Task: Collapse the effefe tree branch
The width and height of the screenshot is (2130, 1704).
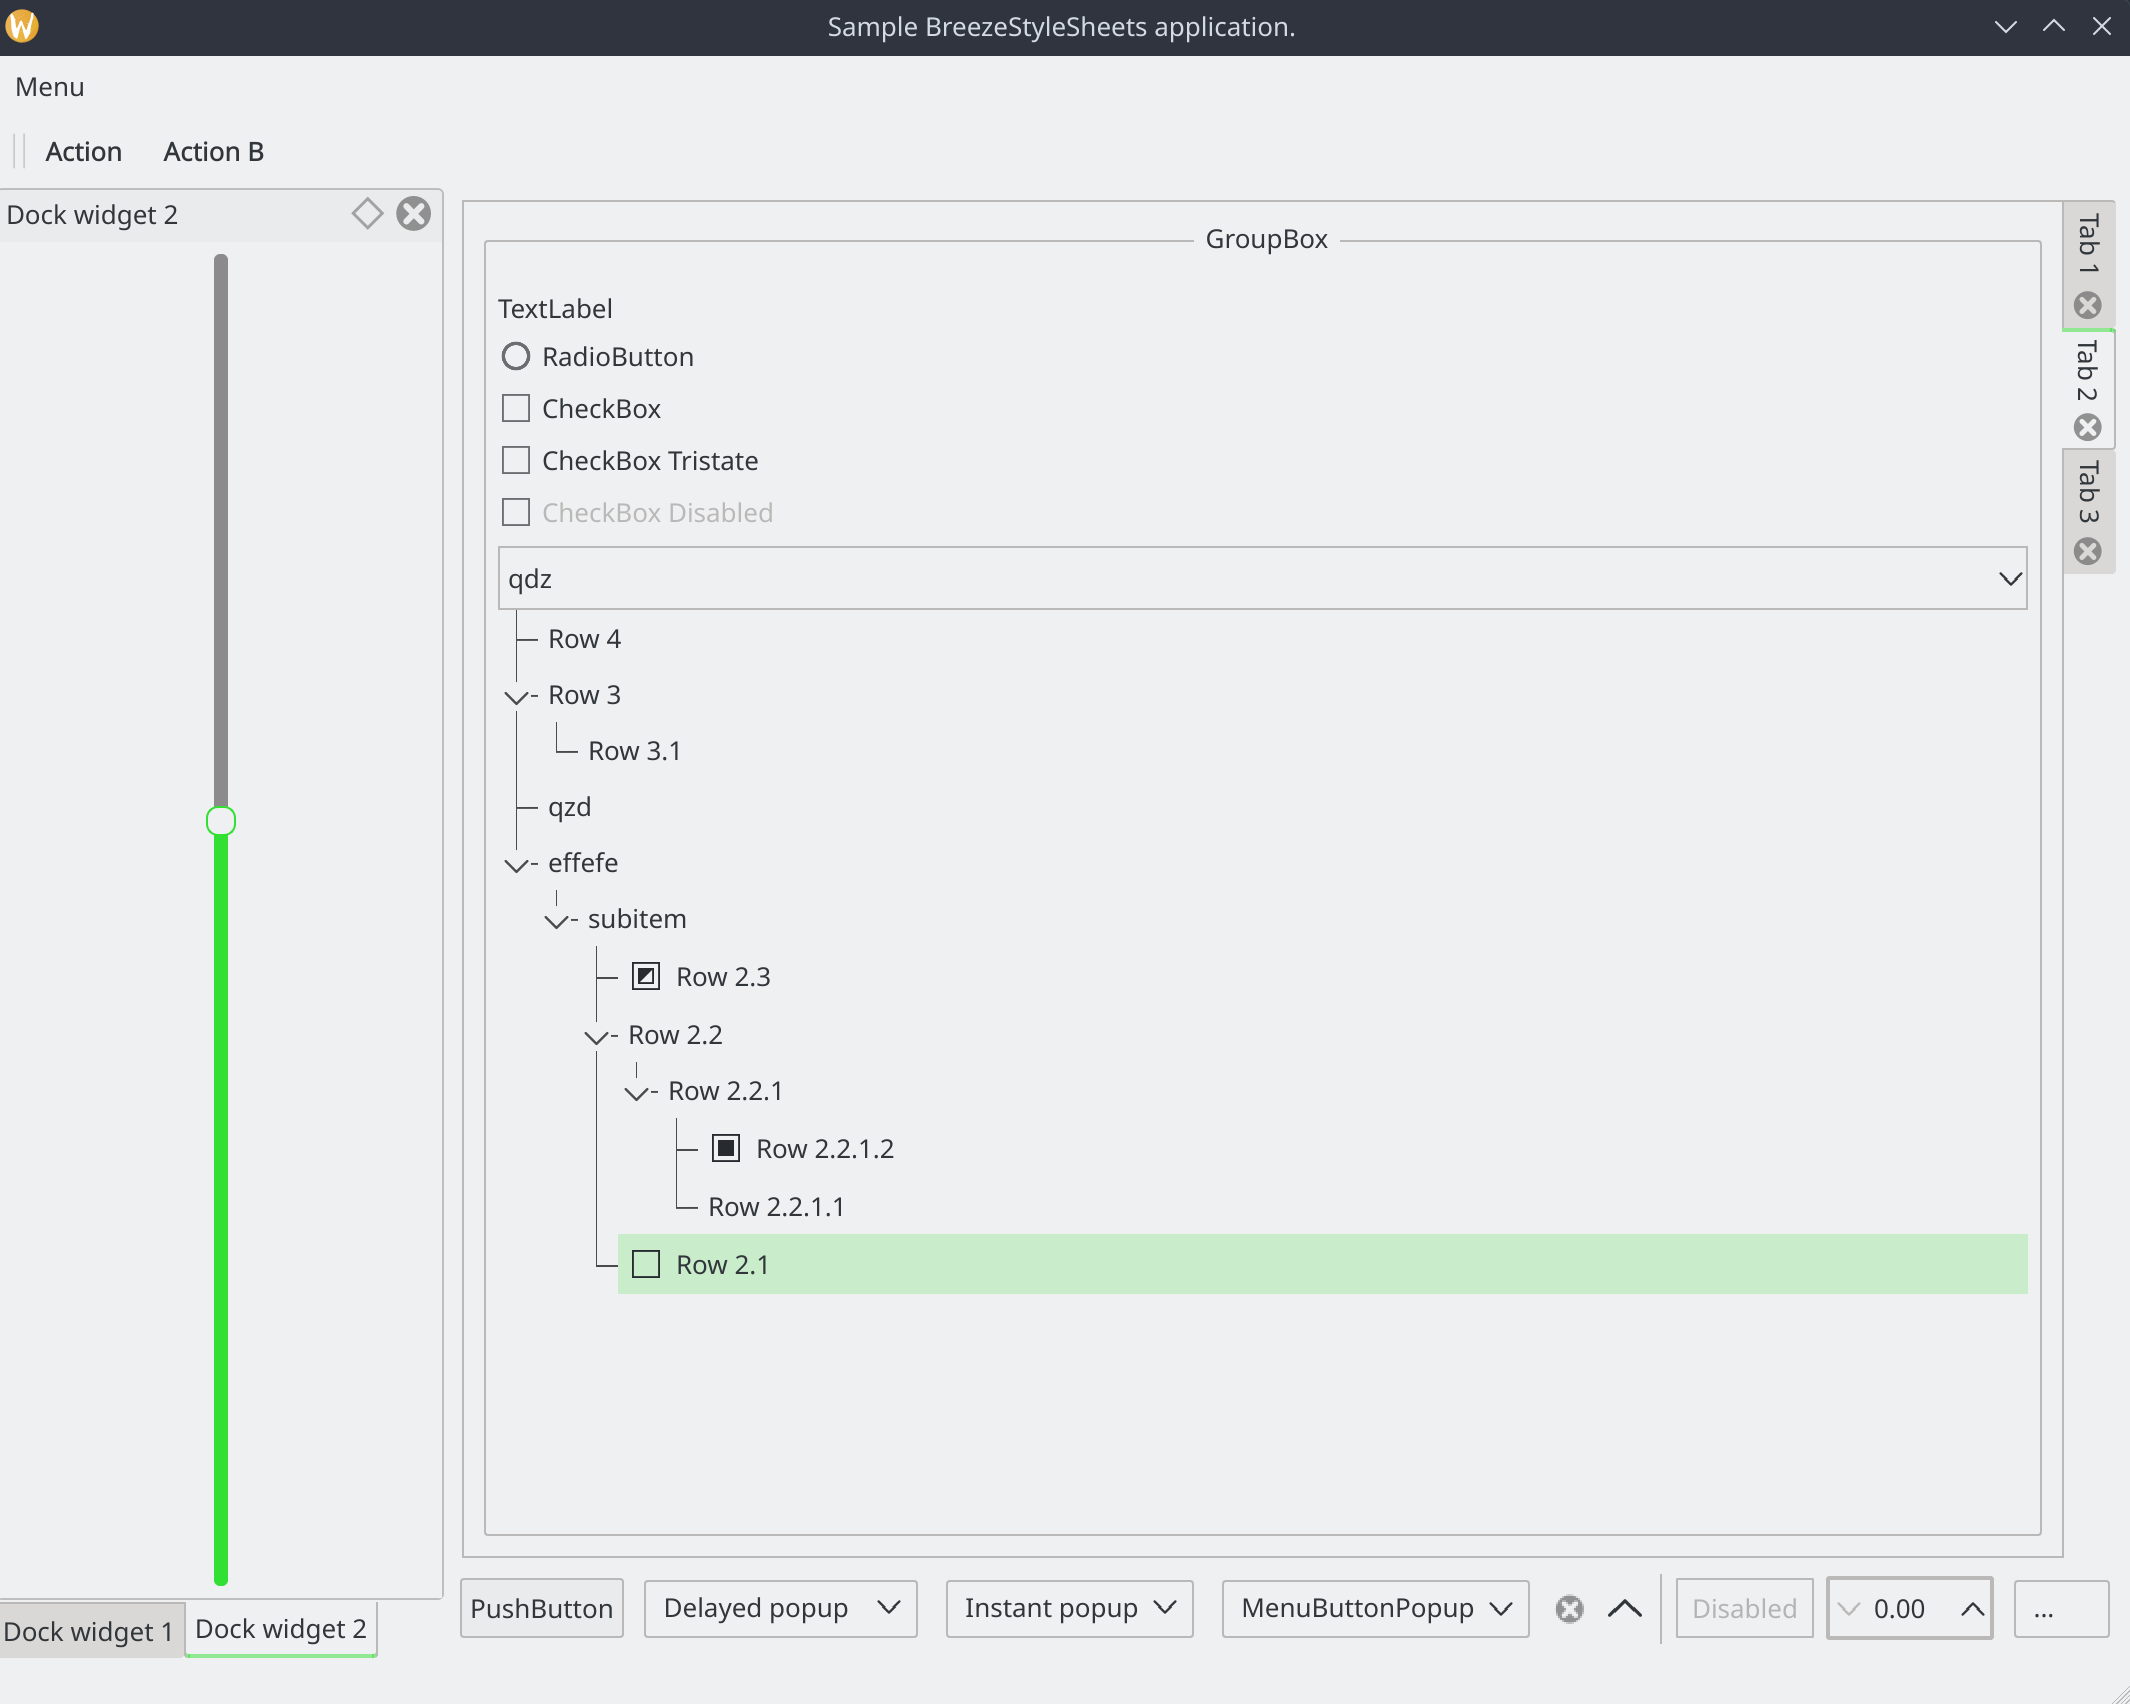Action: click(x=516, y=865)
